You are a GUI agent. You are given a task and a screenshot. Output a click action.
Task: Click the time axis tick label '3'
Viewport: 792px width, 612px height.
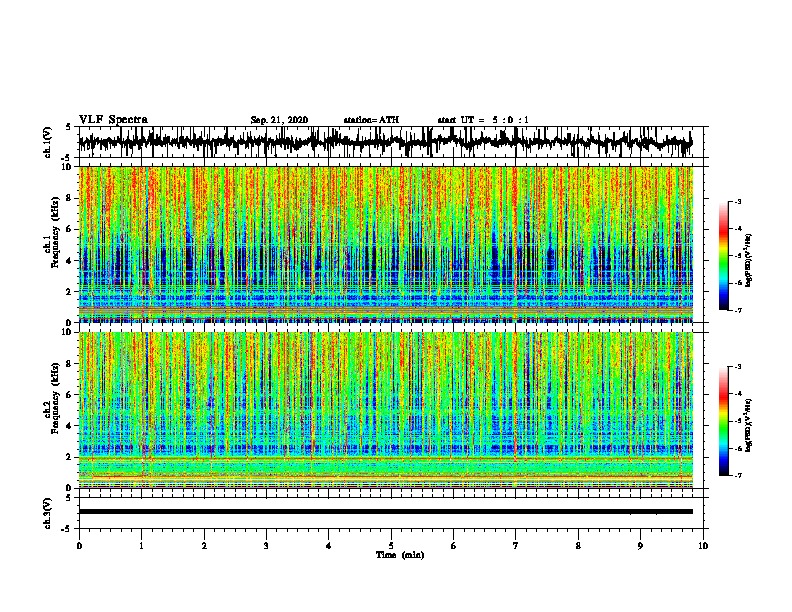266,545
